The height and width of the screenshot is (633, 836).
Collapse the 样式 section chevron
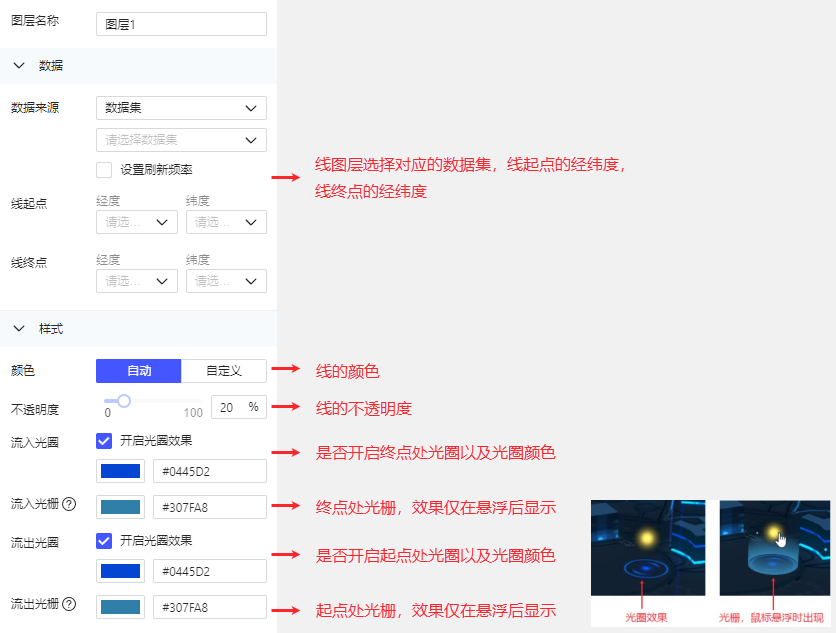coord(19,328)
